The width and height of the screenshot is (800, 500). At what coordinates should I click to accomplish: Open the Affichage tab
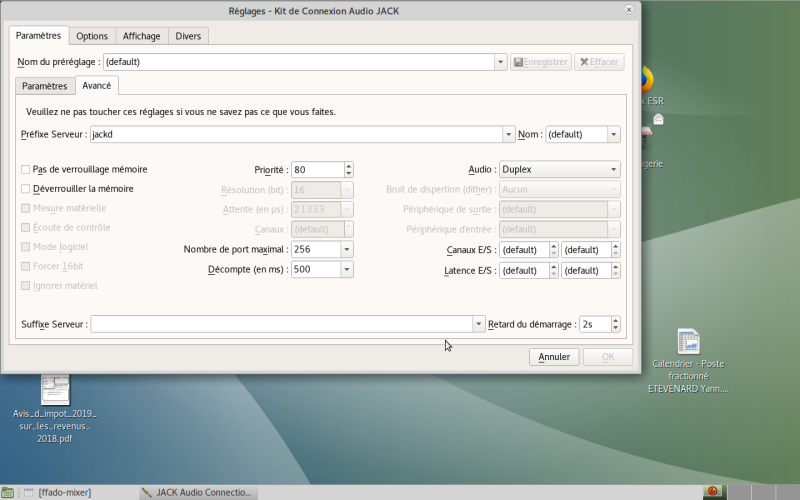coord(141,36)
